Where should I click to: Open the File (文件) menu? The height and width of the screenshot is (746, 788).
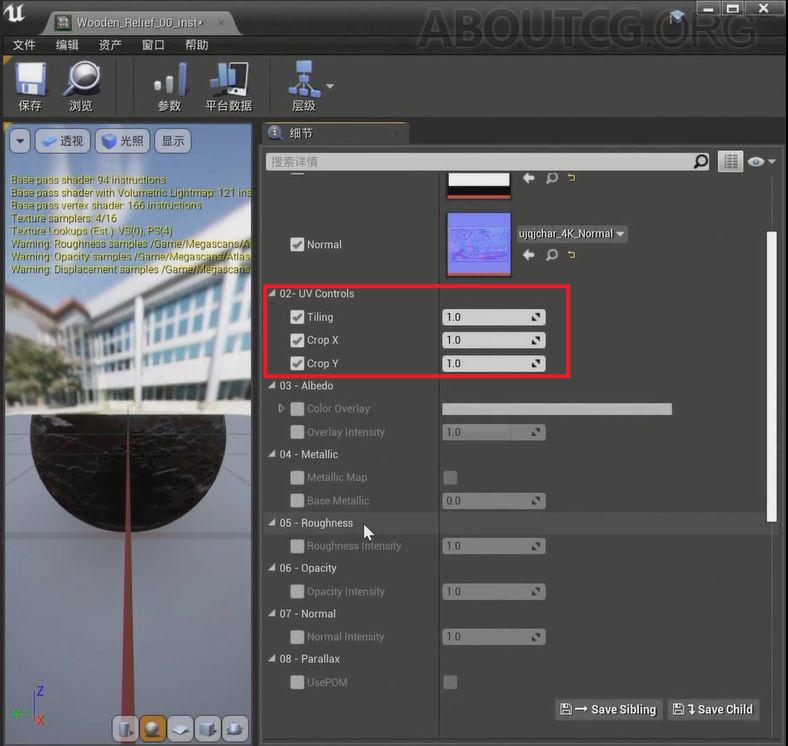24,45
